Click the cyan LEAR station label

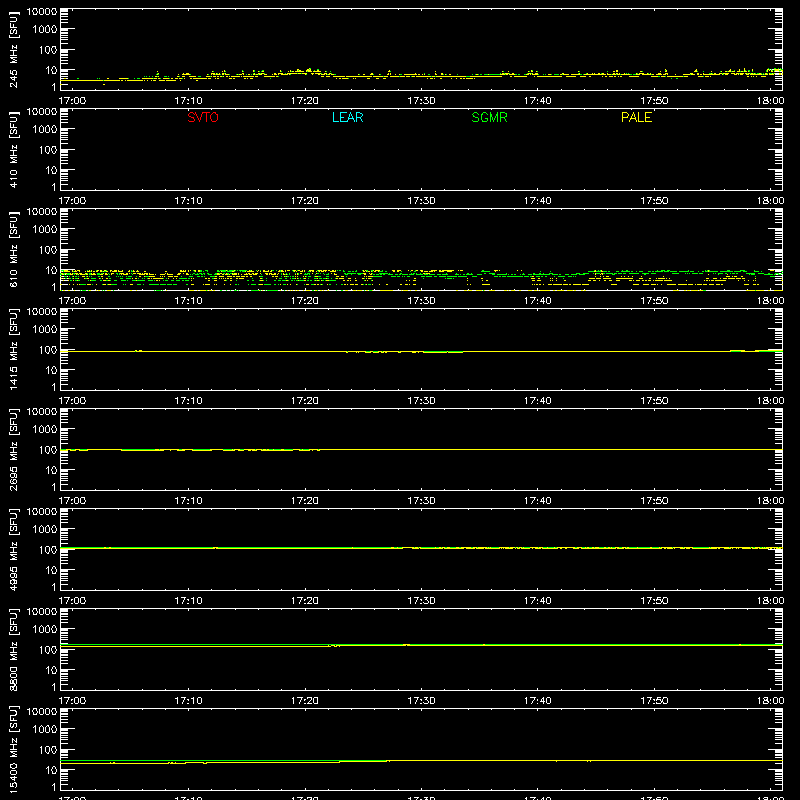(x=347, y=117)
